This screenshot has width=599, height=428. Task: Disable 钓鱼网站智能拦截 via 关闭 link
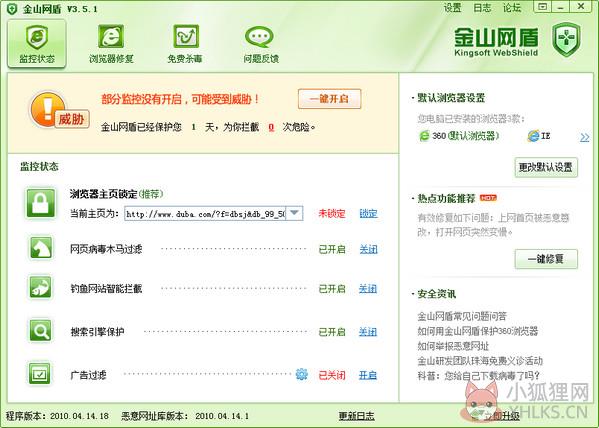(368, 289)
